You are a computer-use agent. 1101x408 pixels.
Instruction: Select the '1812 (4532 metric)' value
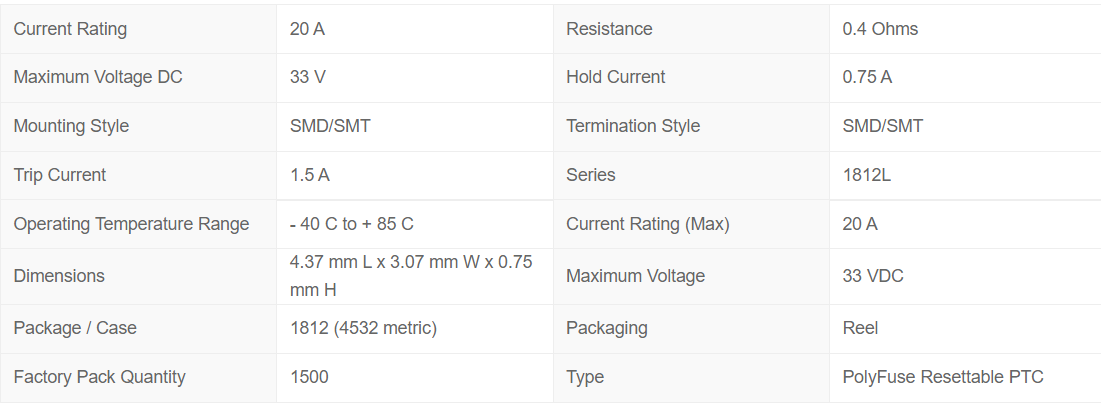tap(363, 328)
